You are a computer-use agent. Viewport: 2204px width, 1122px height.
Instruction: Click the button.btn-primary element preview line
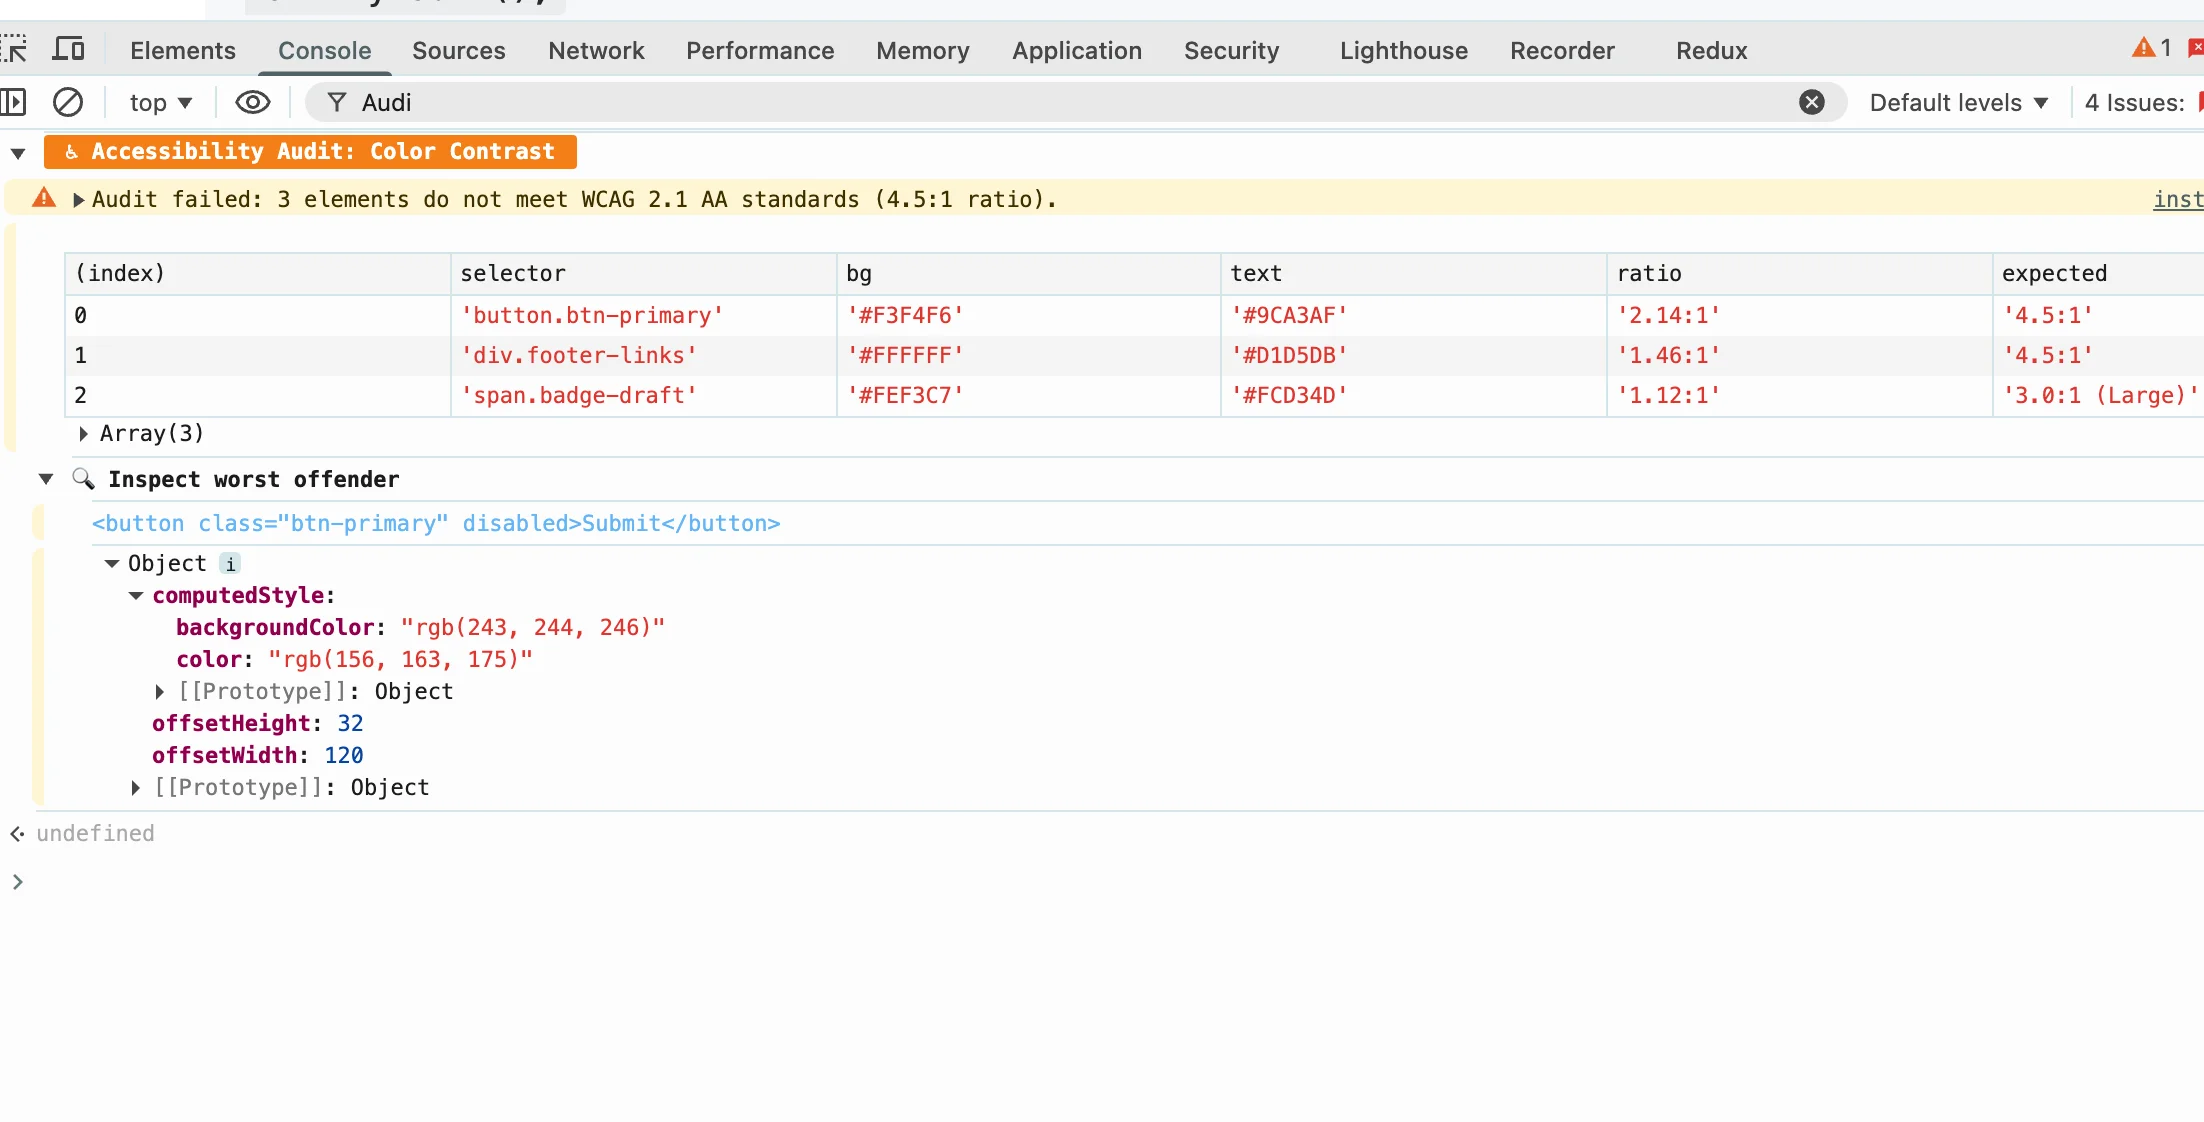coord(436,524)
